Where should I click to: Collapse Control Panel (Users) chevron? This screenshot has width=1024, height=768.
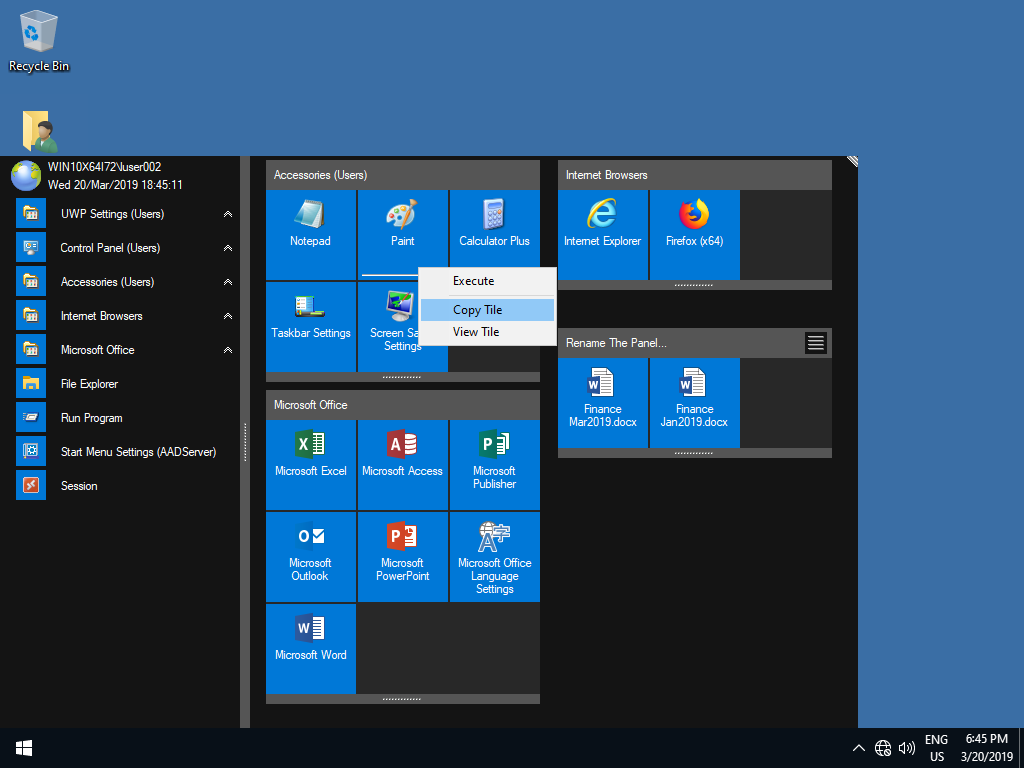[x=228, y=248]
